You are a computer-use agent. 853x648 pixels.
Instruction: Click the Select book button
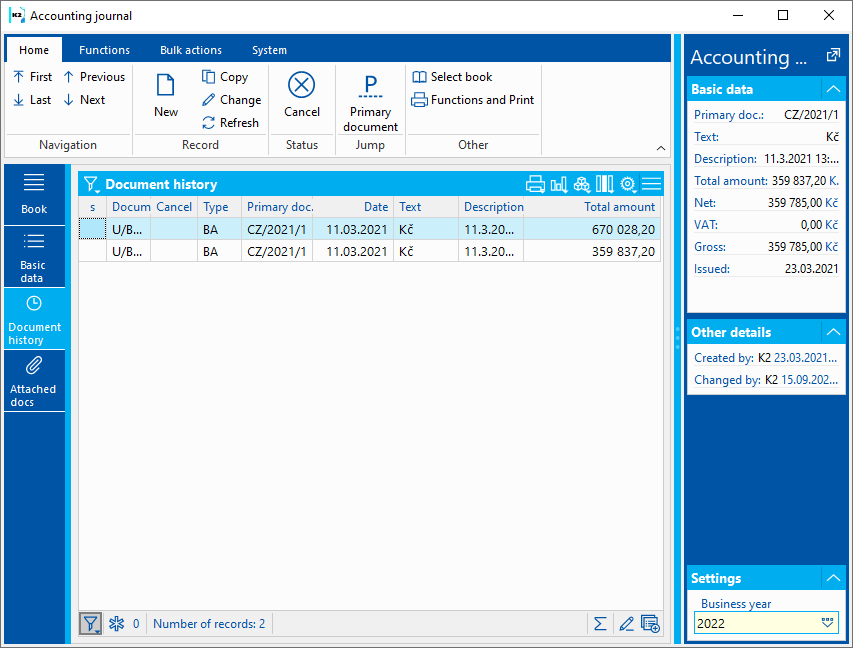click(452, 77)
